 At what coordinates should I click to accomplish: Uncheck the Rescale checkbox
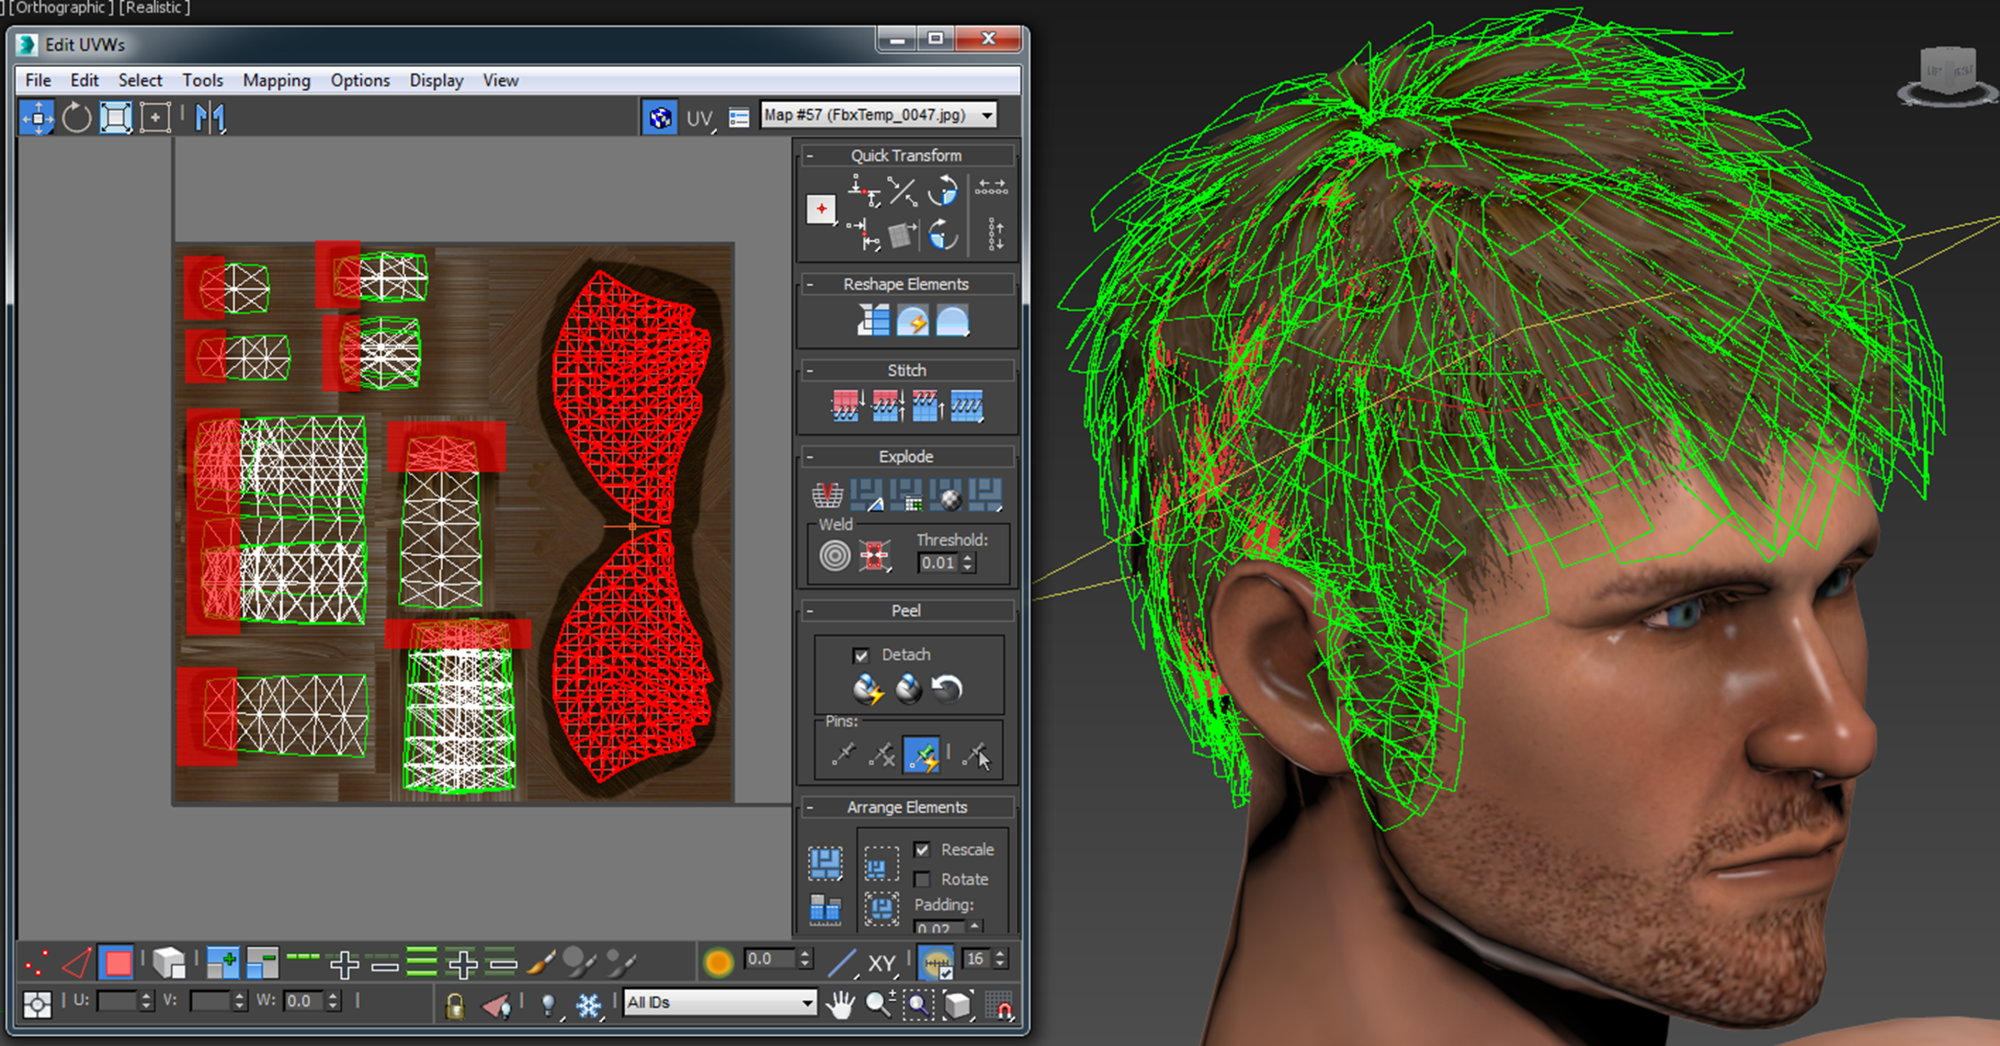(x=922, y=850)
